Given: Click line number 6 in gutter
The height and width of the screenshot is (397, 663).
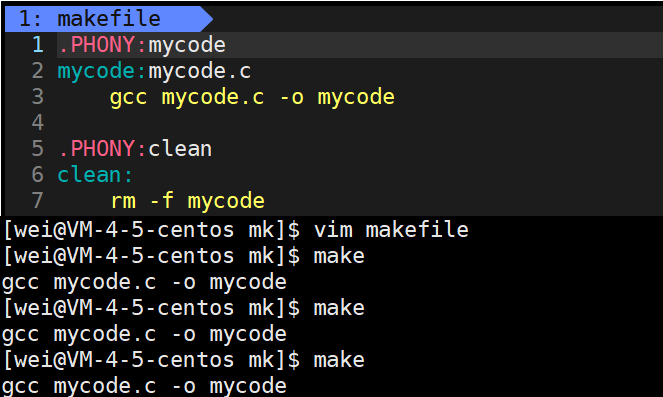Looking at the screenshot, I should [38, 174].
